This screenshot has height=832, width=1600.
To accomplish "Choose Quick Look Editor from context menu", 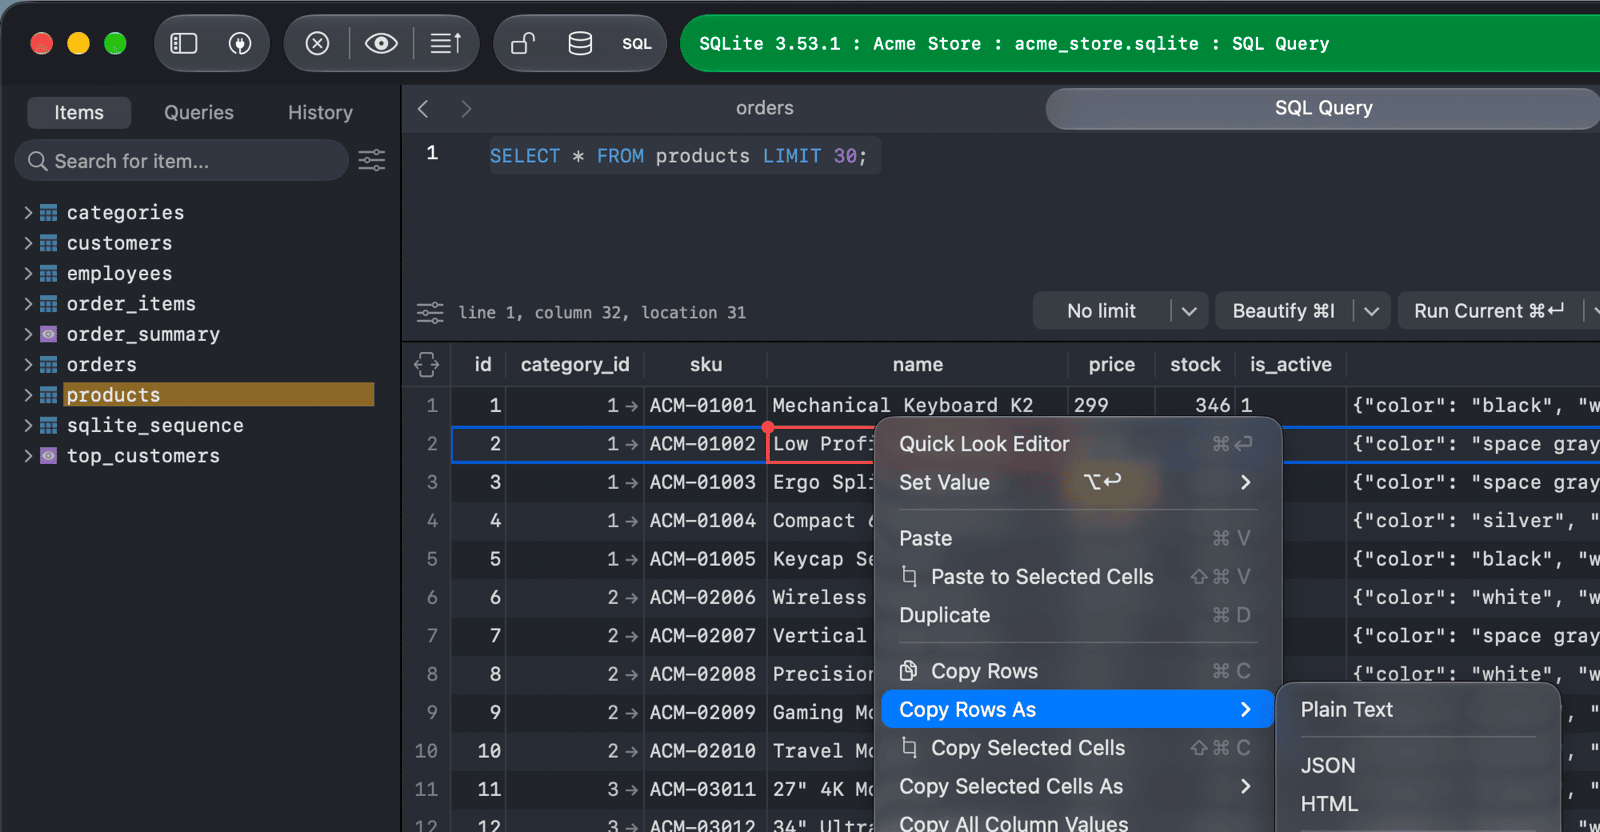I will pyautogui.click(x=1077, y=444).
